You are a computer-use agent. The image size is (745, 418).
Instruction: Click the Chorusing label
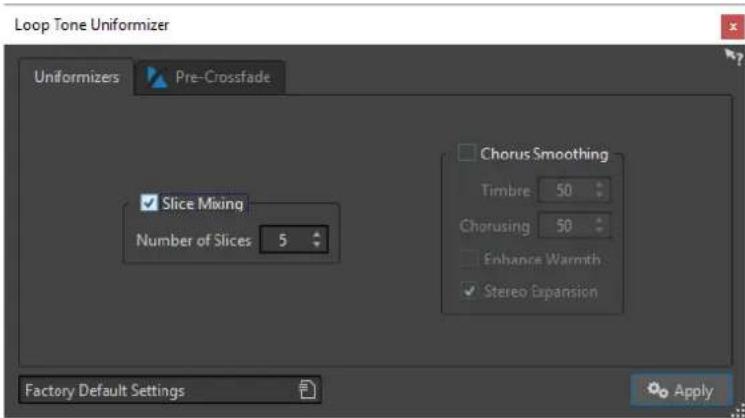click(495, 226)
